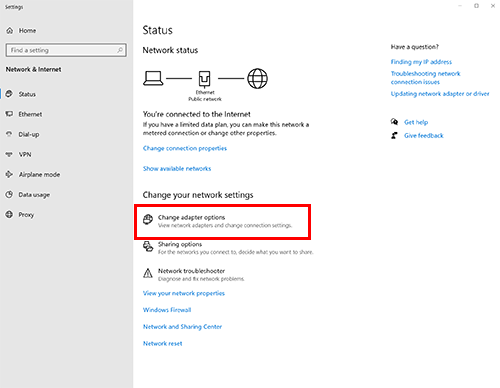500x388 pixels.
Task: Click the Network reset link
Action: [x=163, y=343]
